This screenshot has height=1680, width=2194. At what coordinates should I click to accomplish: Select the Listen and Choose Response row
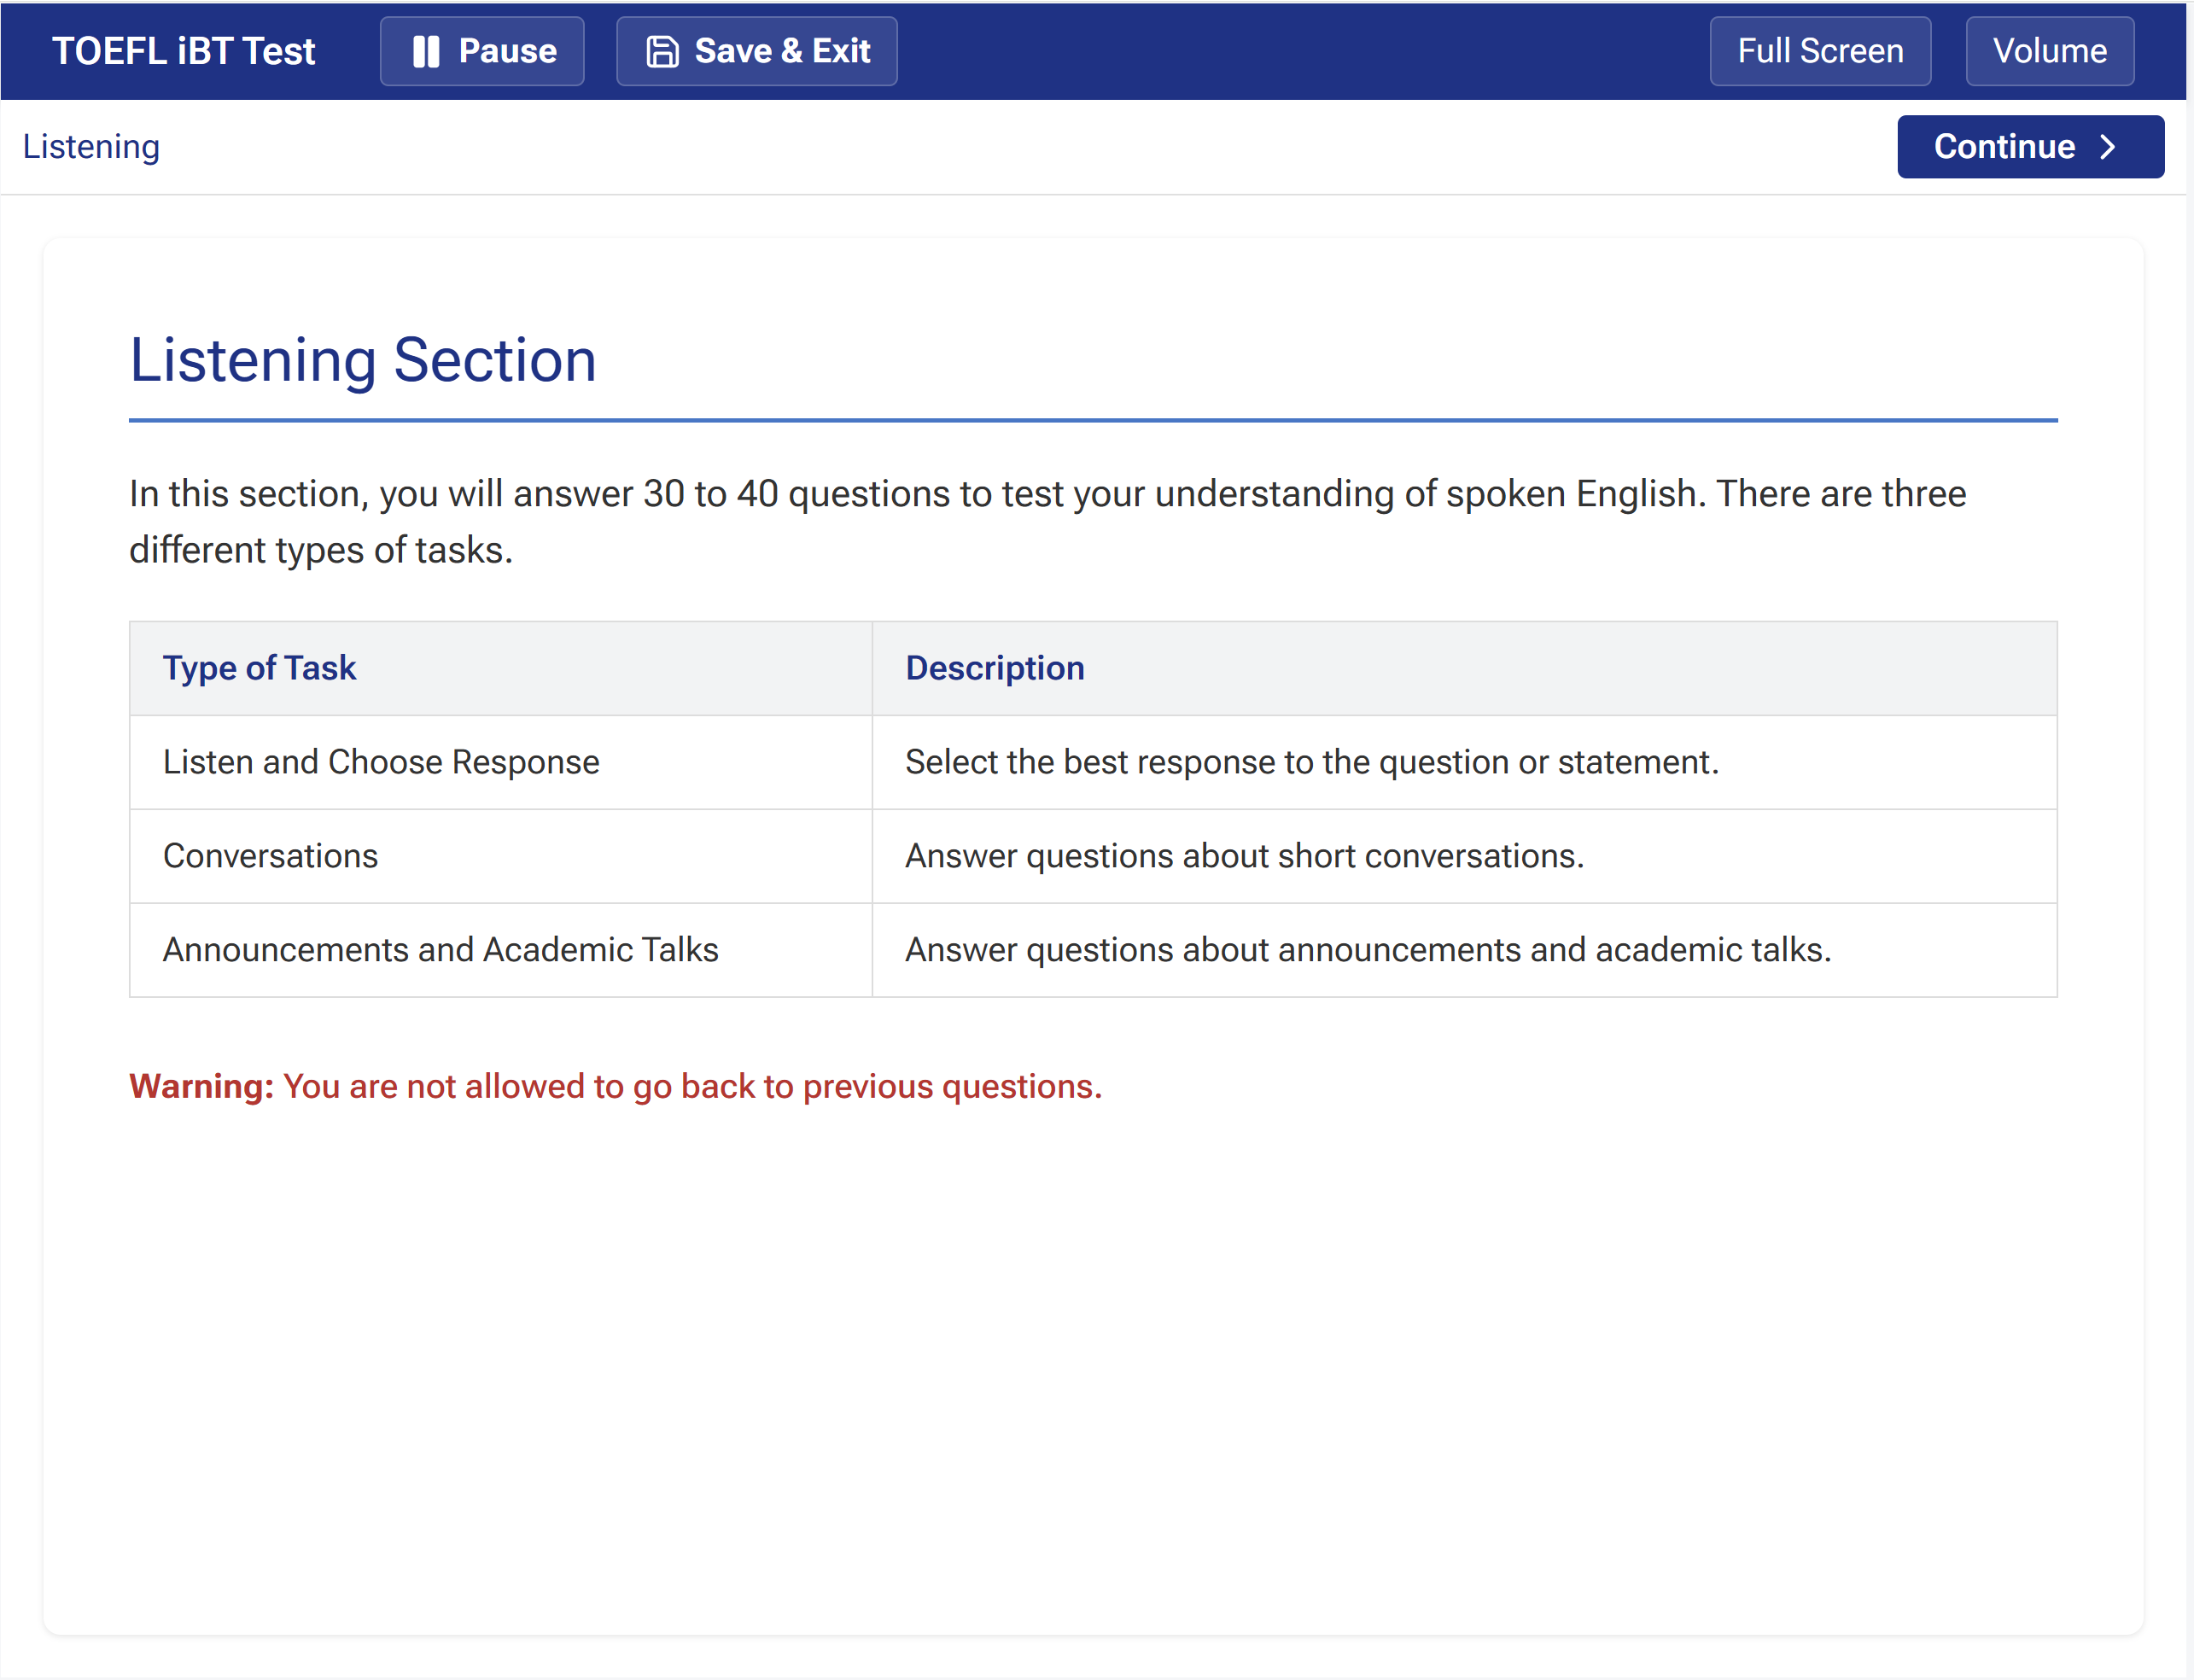tap(381, 762)
